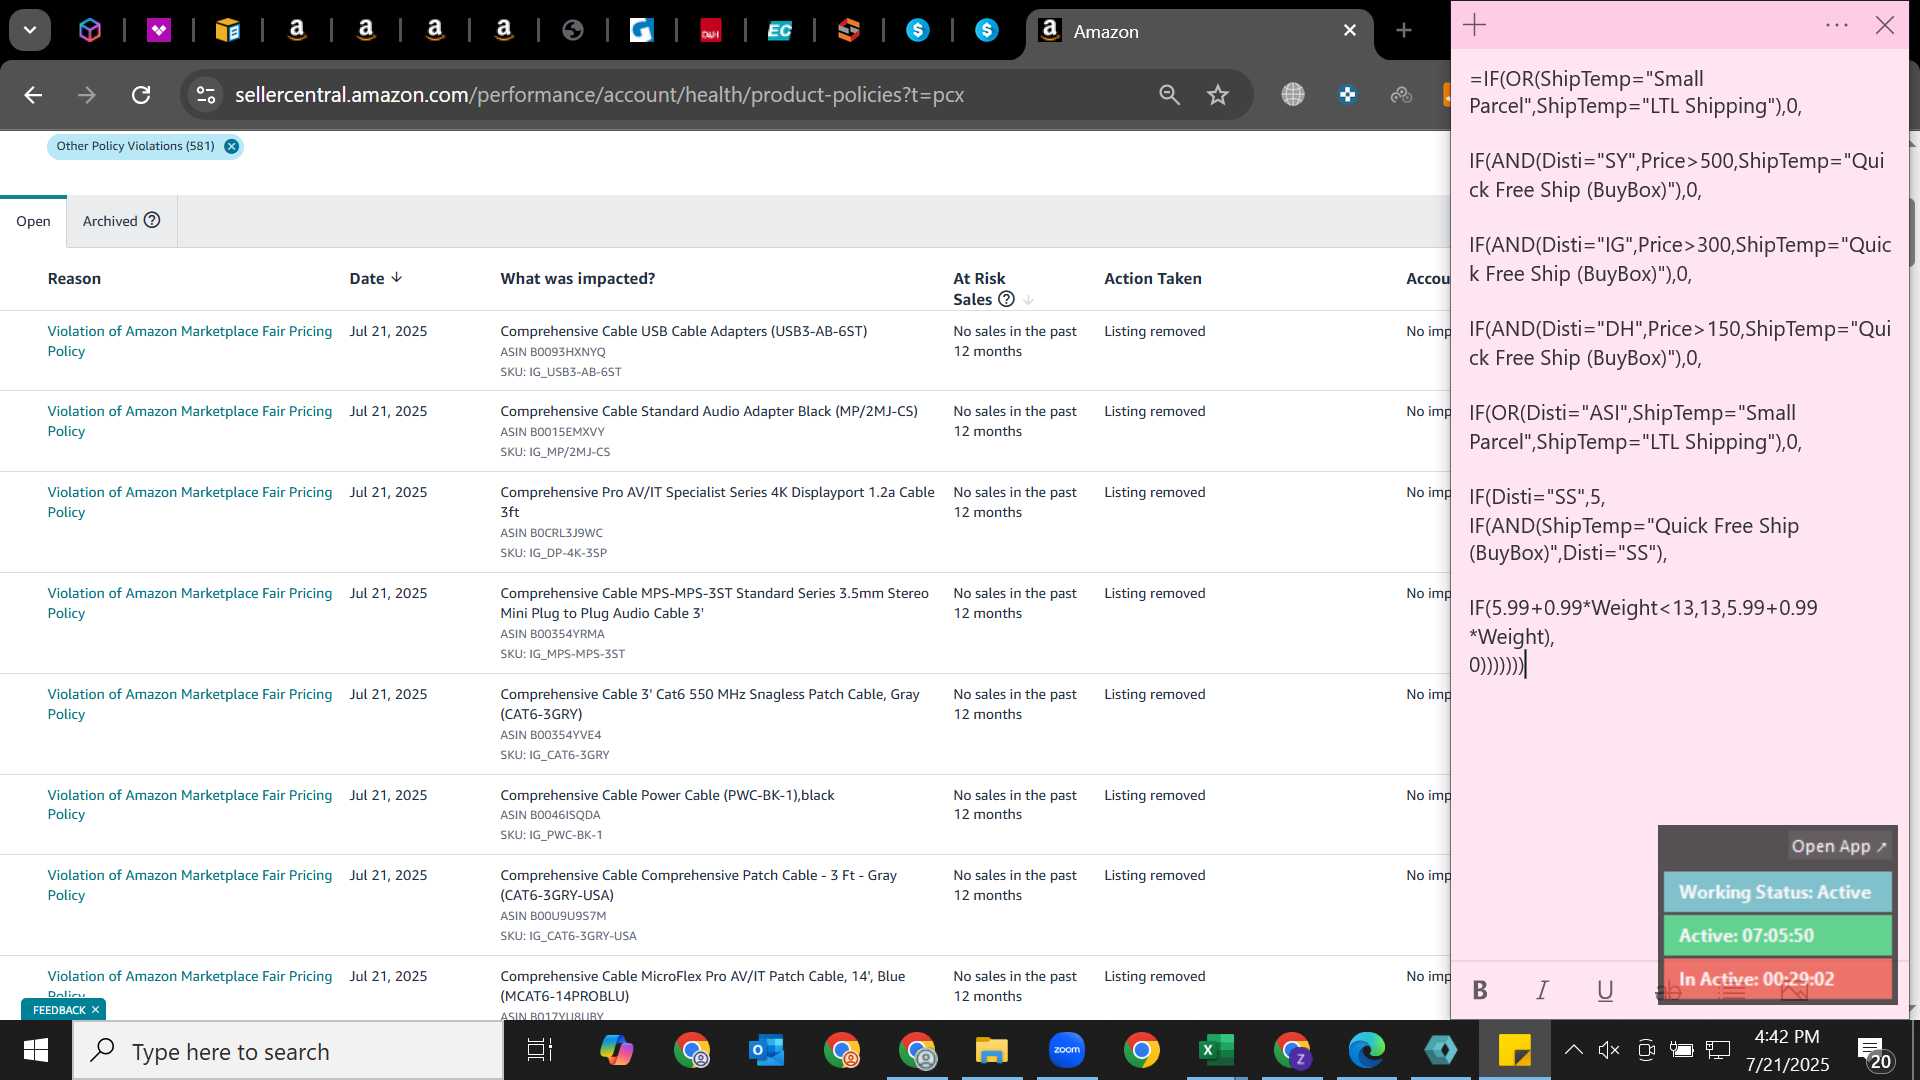Open the Fair Pricing violation for MP/2MJ-CS adapter
This screenshot has width=1920, height=1080.
[x=190, y=421]
